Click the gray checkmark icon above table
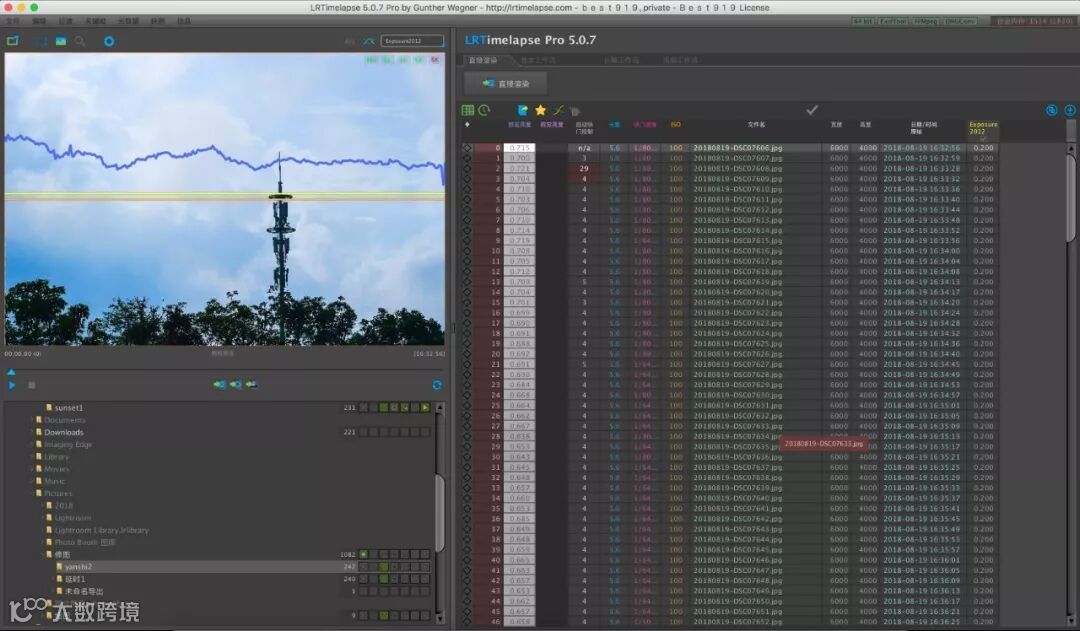Viewport: 1080px width, 631px height. click(x=812, y=110)
